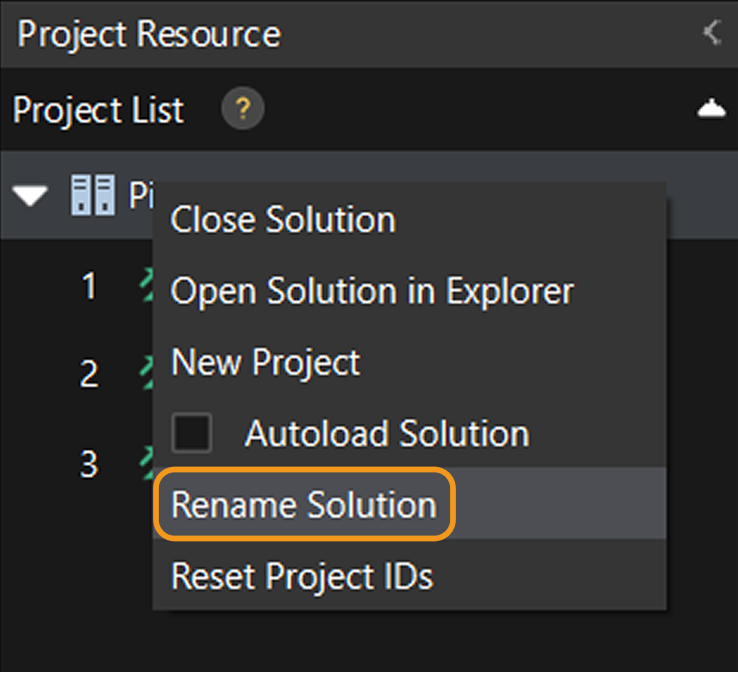
Task: Click Rename Solution in the menu
Action: (304, 505)
